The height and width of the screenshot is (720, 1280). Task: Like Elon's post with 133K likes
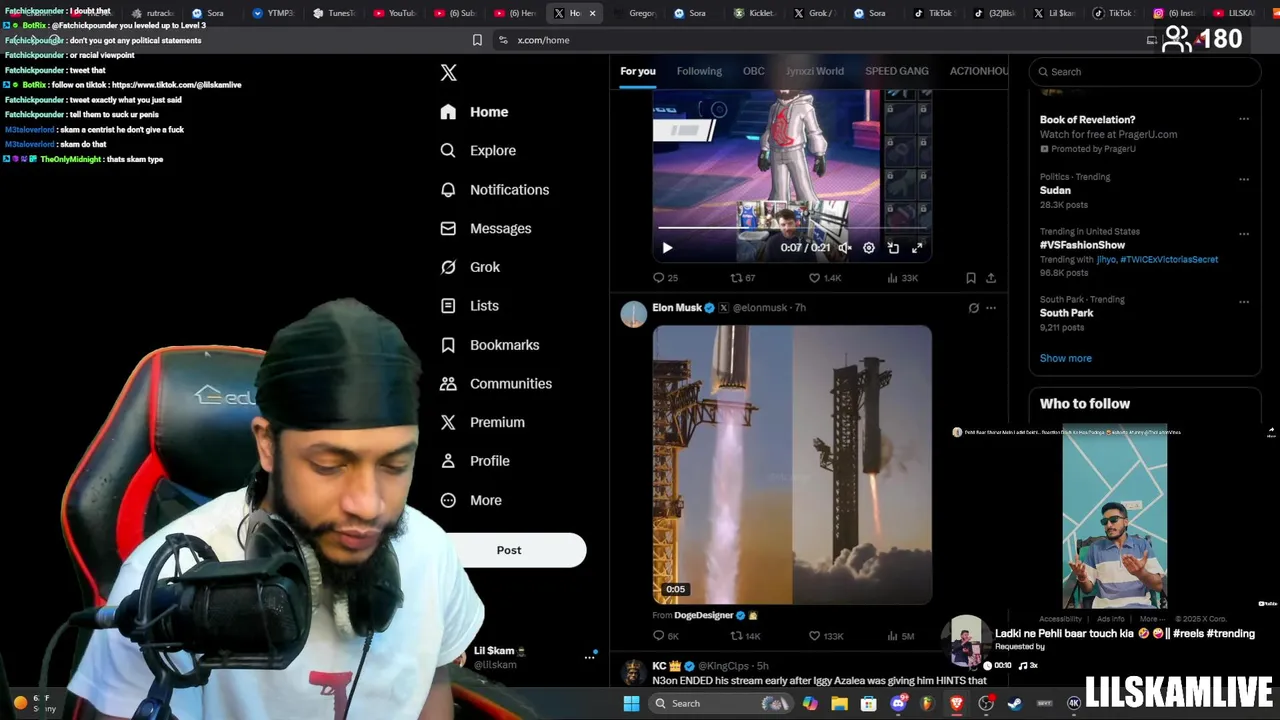tap(826, 636)
